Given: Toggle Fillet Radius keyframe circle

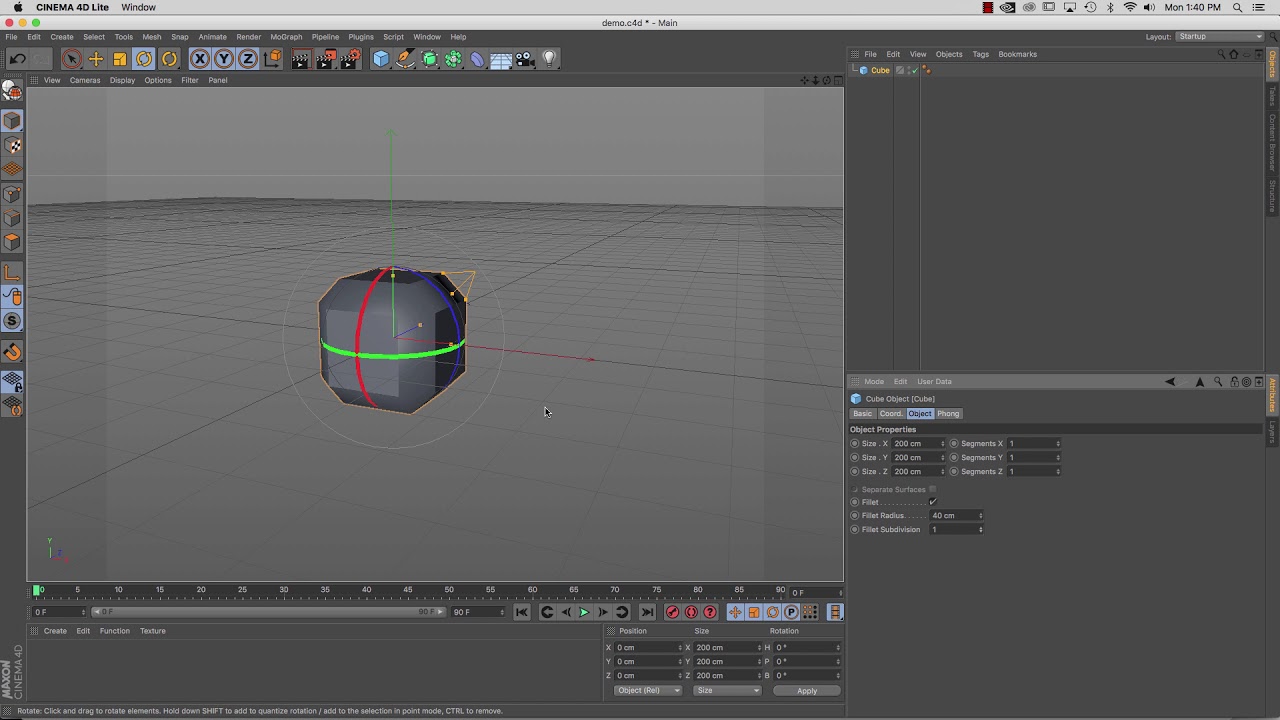Looking at the screenshot, I should tap(855, 516).
